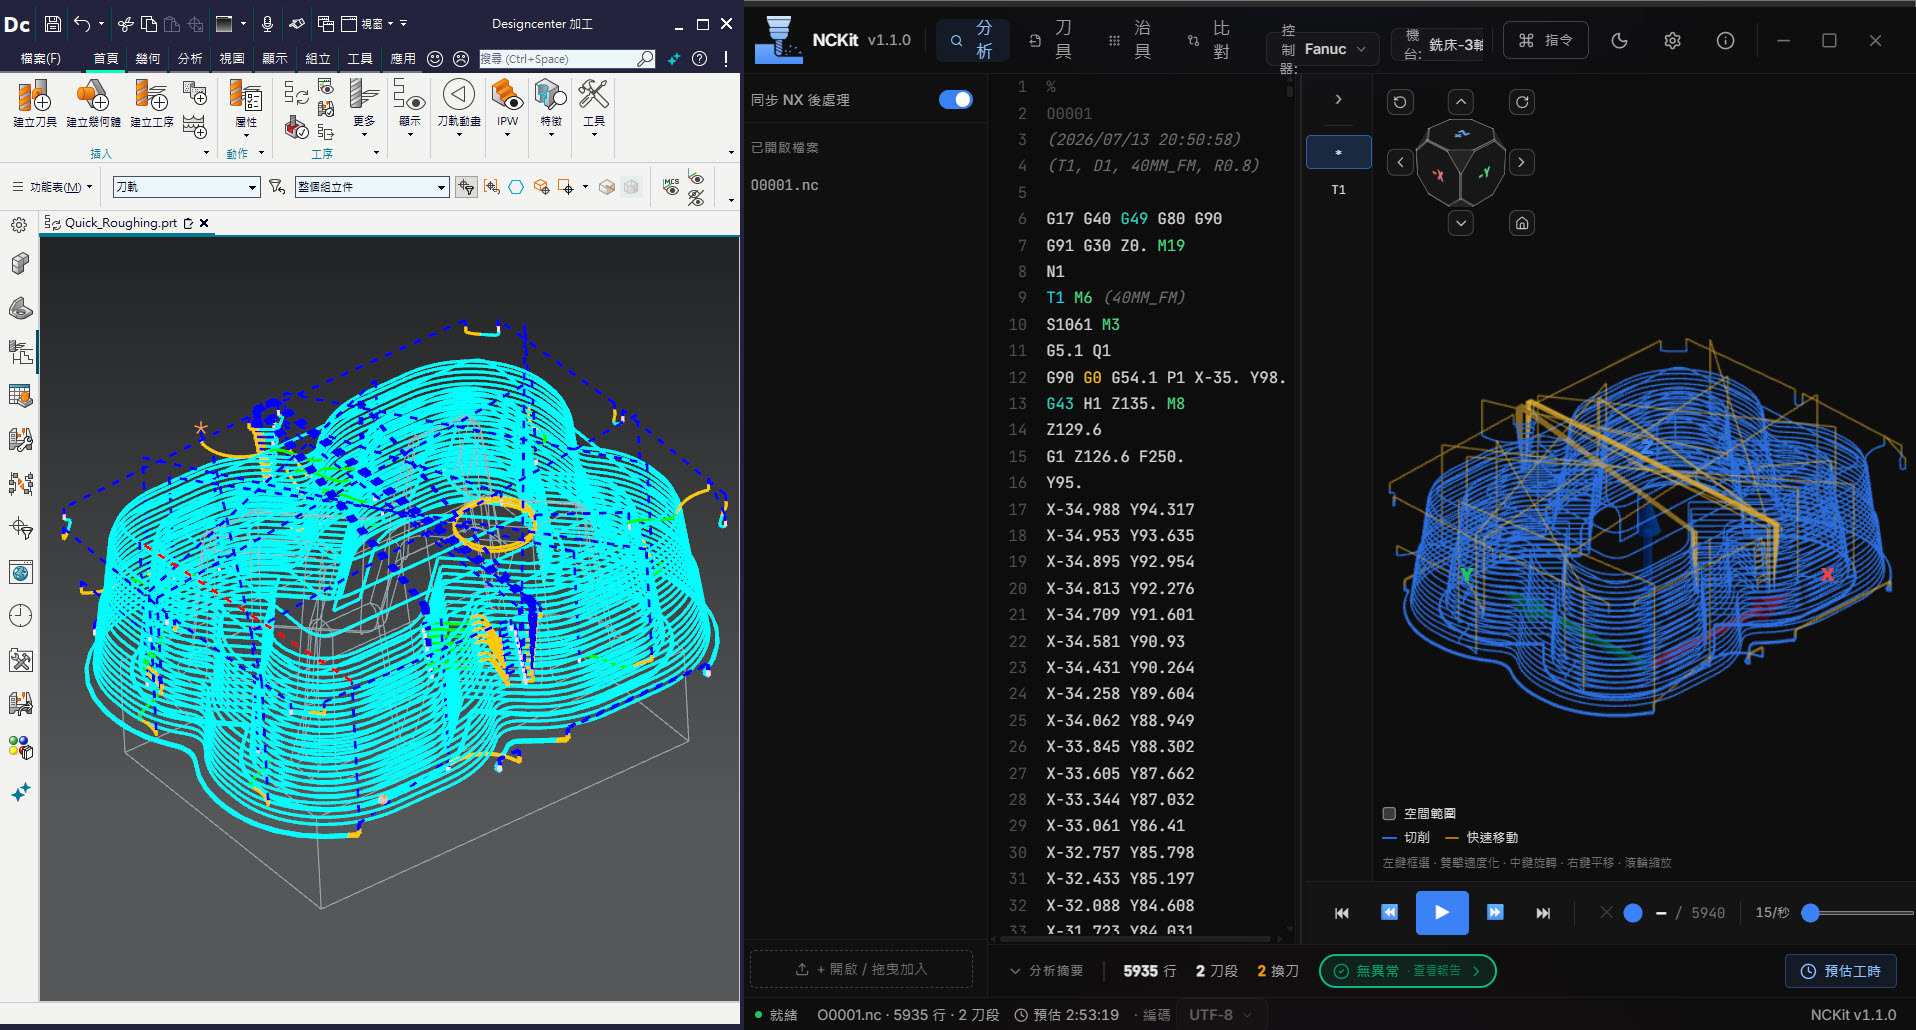Open the clock history panel in sidebar
The image size is (1916, 1030).
[x=20, y=616]
